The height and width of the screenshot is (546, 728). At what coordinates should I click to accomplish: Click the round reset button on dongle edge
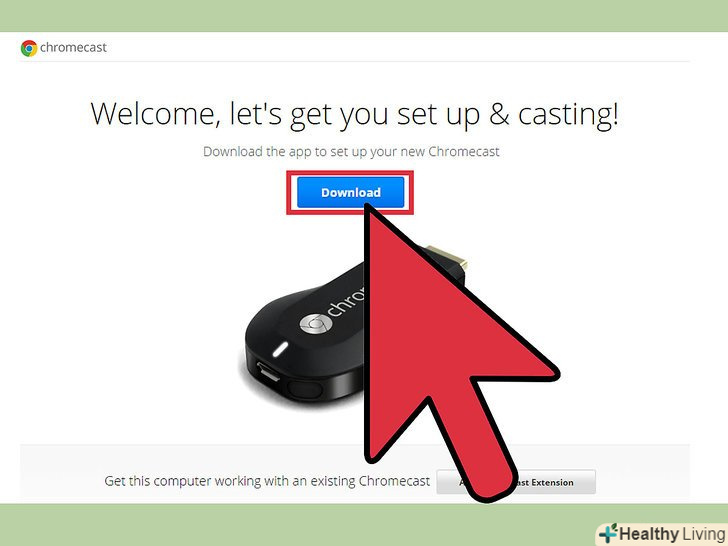click(305, 389)
